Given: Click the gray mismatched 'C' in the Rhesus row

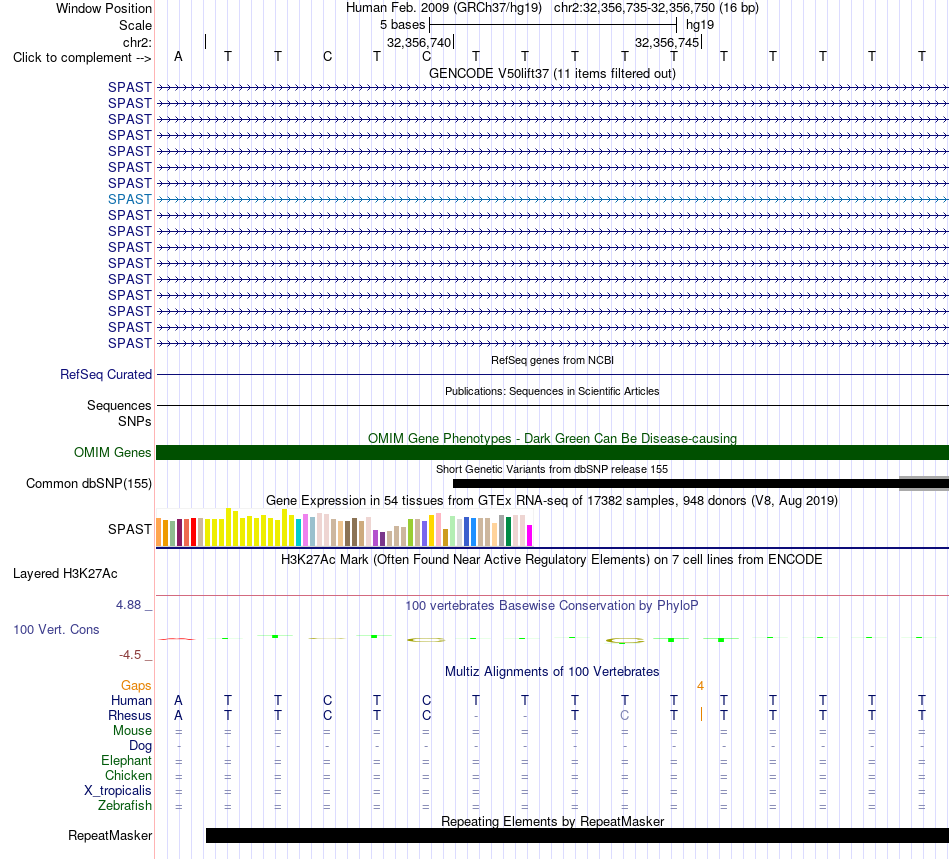Looking at the screenshot, I should [625, 715].
